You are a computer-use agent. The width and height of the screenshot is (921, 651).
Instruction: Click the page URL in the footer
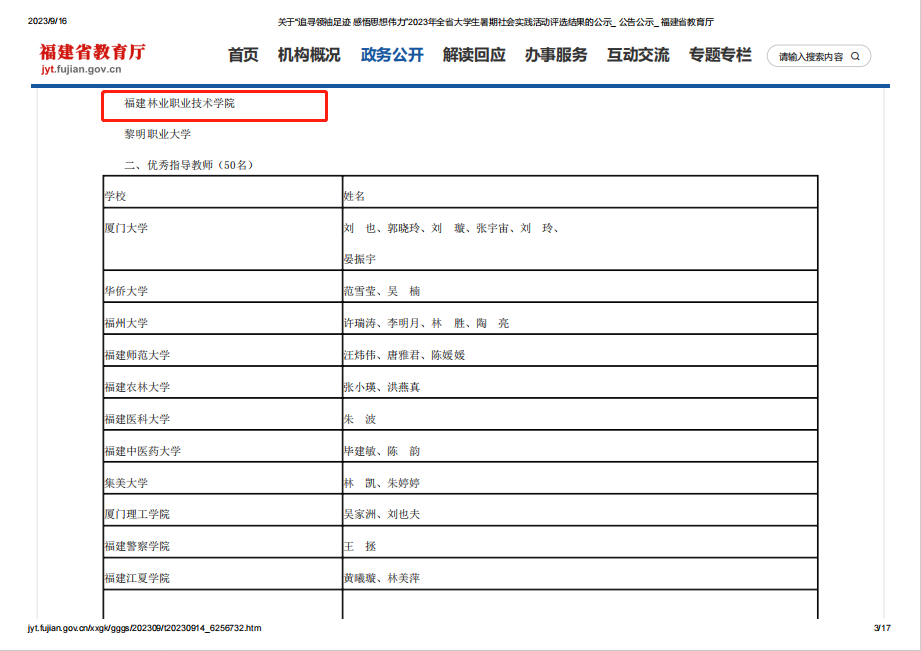(x=144, y=628)
